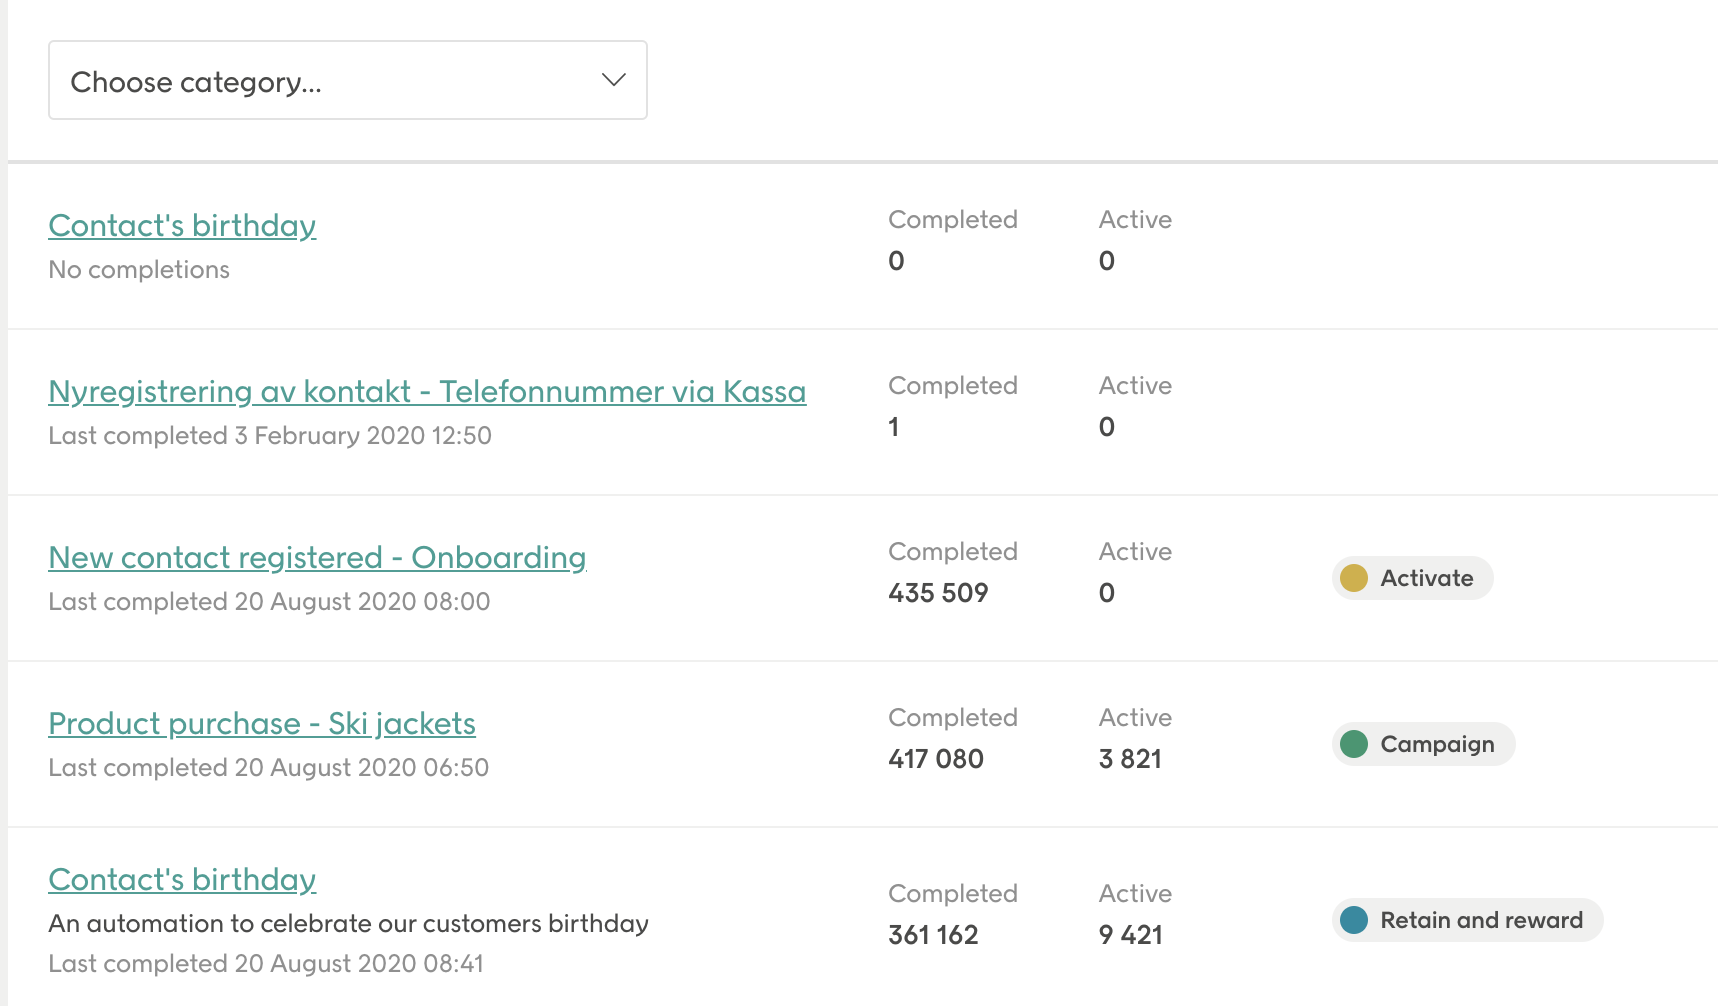Click 'Last completed 20 August 2020 08:41'
This screenshot has height=1006, width=1718.
pyautogui.click(x=266, y=964)
